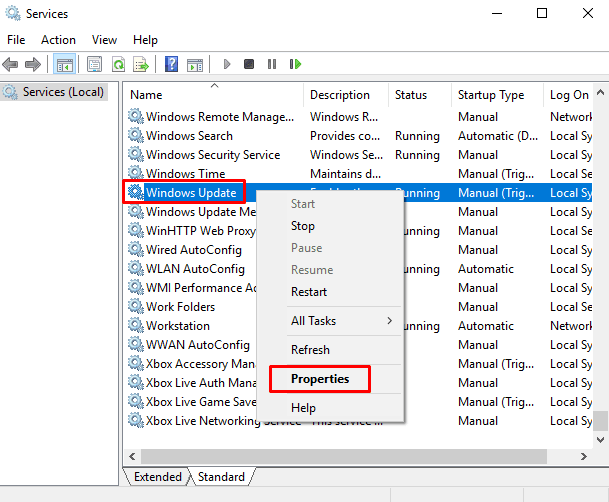Choose Help in the context menu
The height and width of the screenshot is (502, 609).
click(x=330, y=408)
